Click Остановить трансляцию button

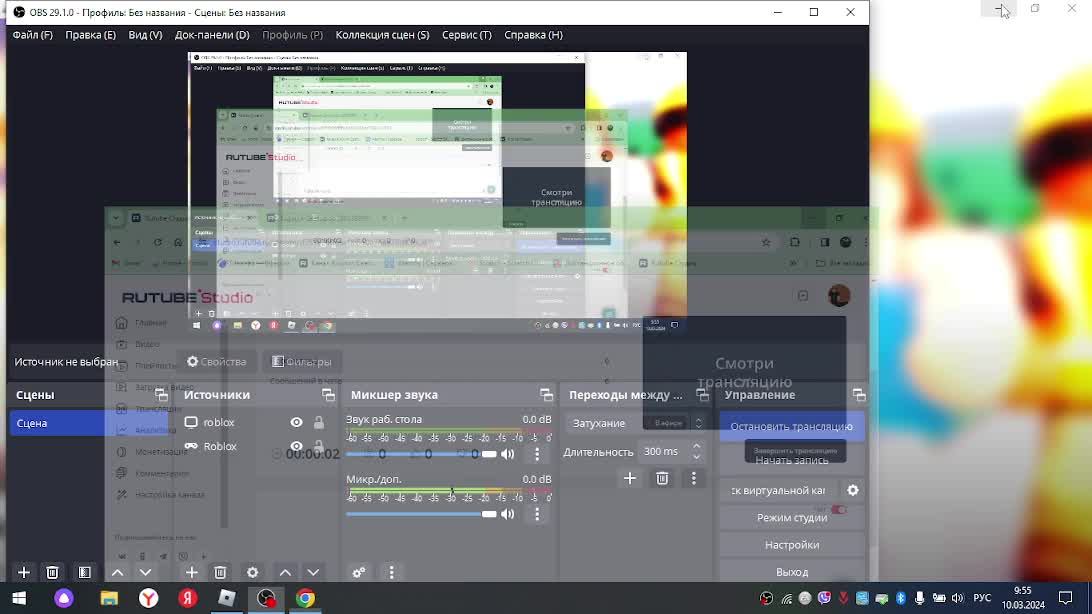[792, 426]
